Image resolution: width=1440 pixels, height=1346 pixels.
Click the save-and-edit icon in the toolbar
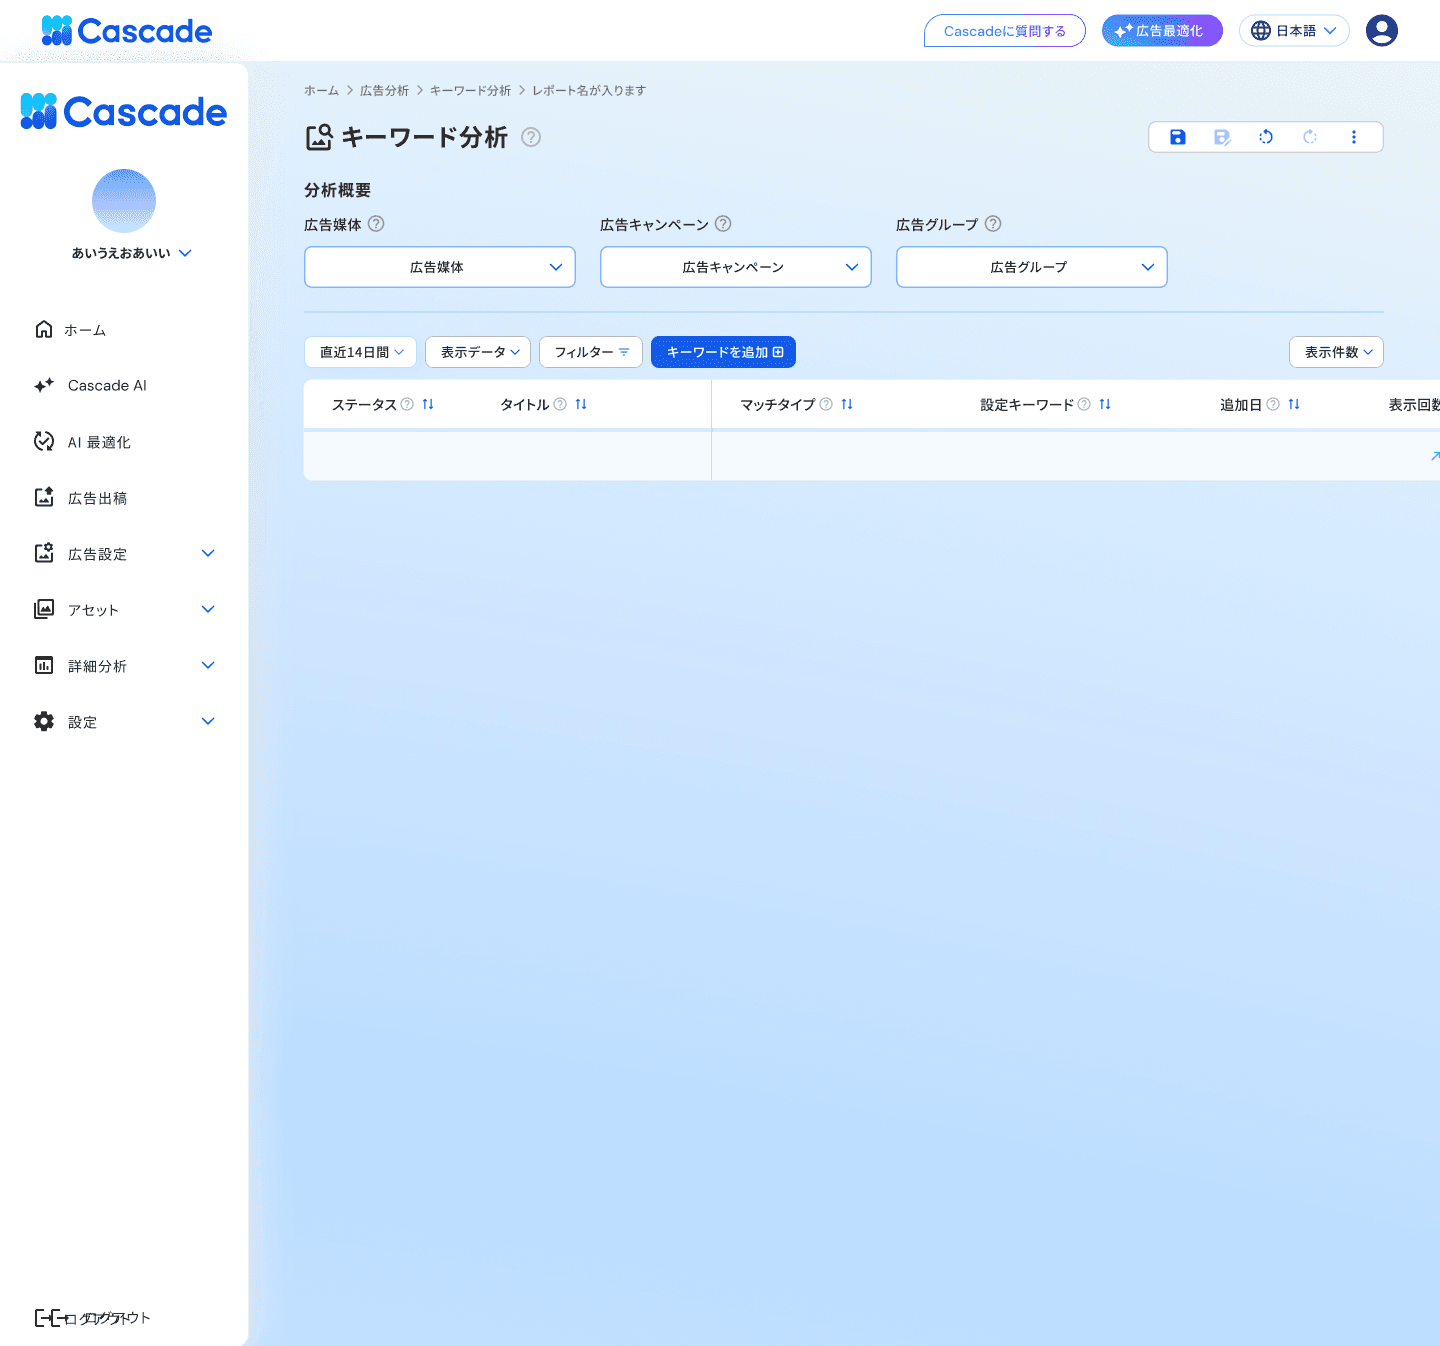(x=1221, y=137)
